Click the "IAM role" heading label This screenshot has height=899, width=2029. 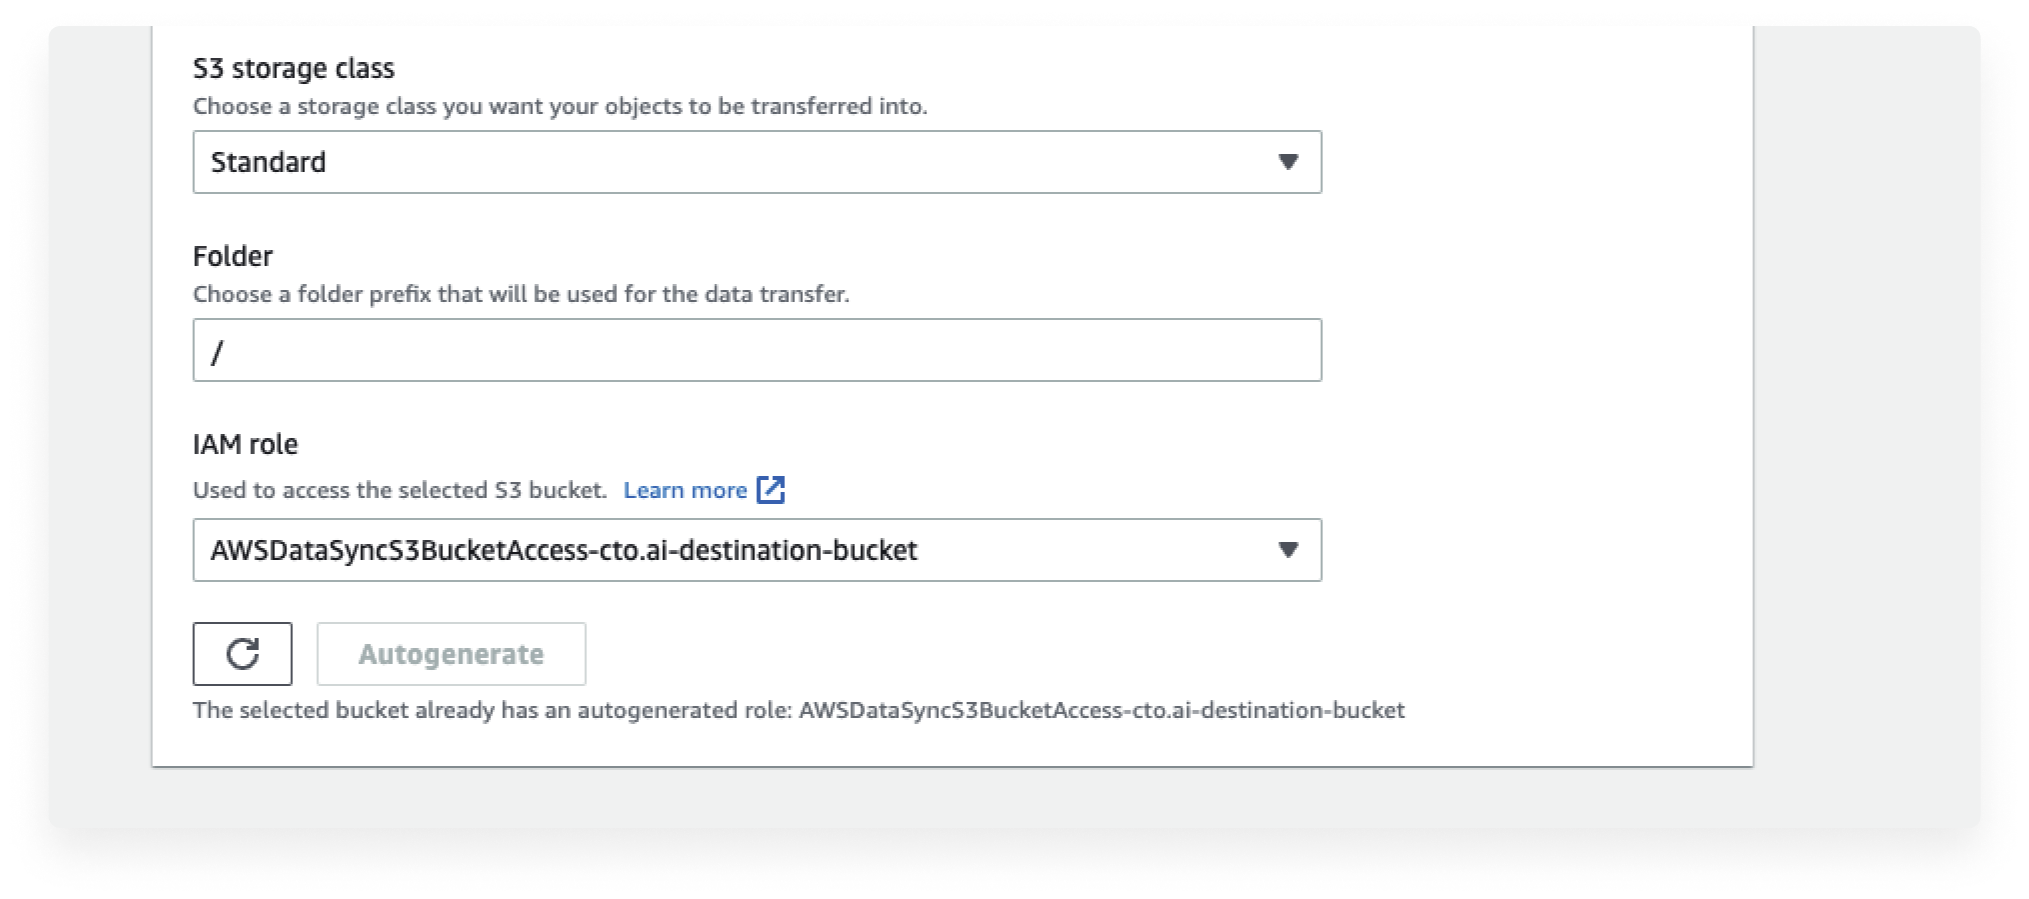(245, 444)
